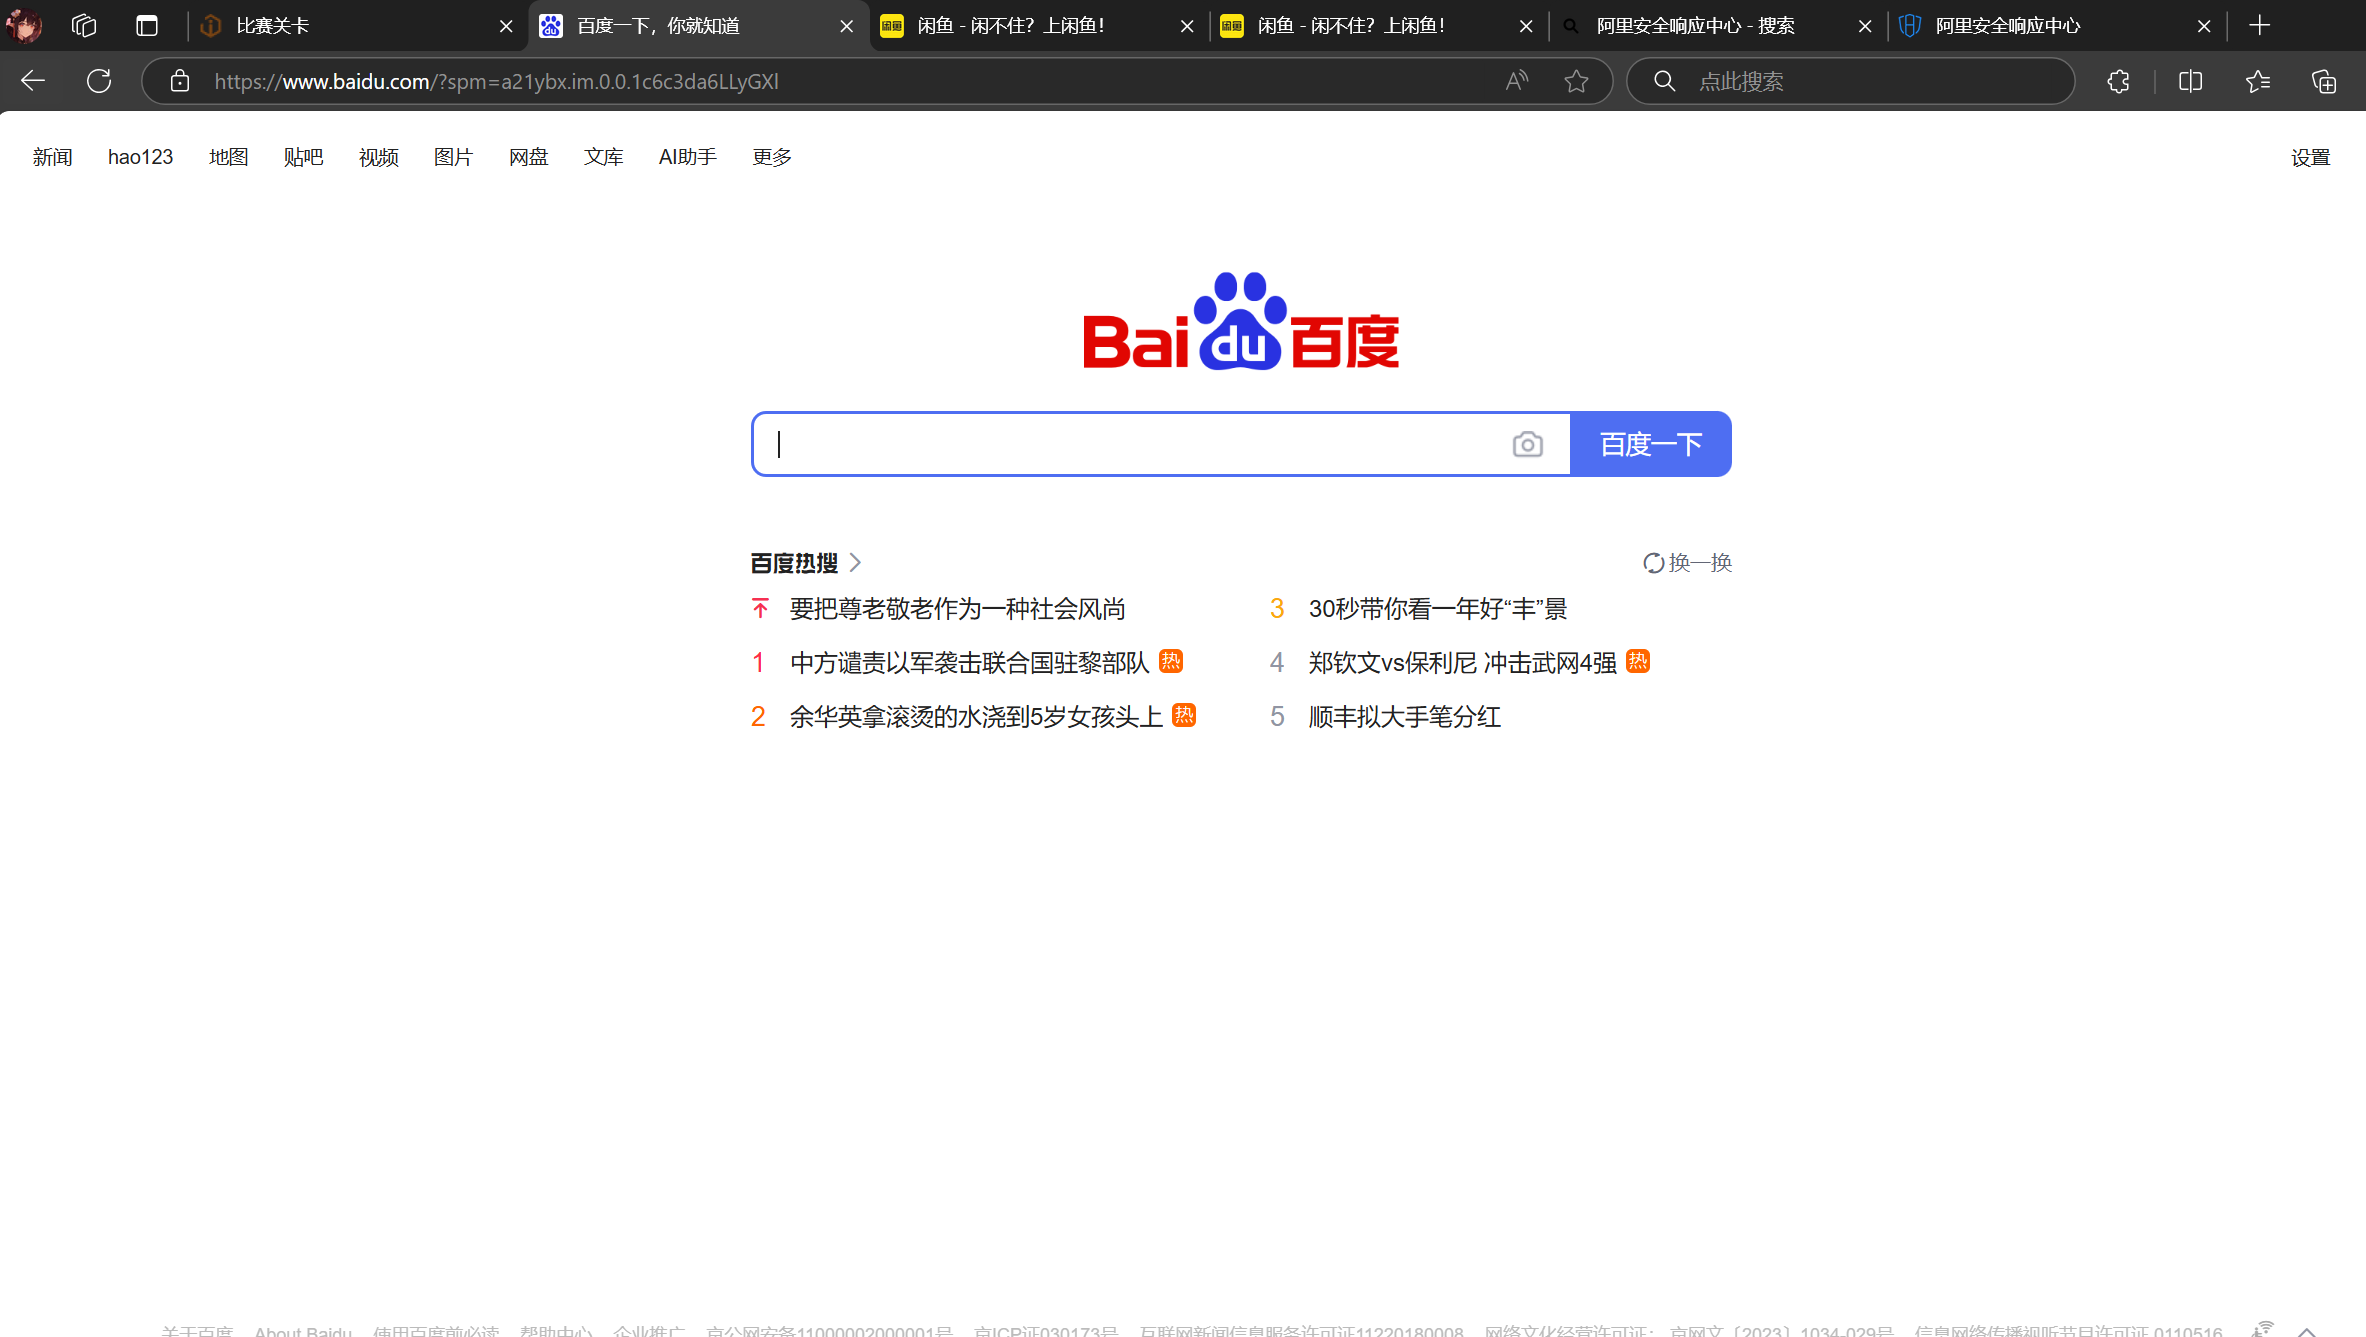Close the 百度一下 tab
This screenshot has width=2366, height=1337.
pyautogui.click(x=847, y=26)
